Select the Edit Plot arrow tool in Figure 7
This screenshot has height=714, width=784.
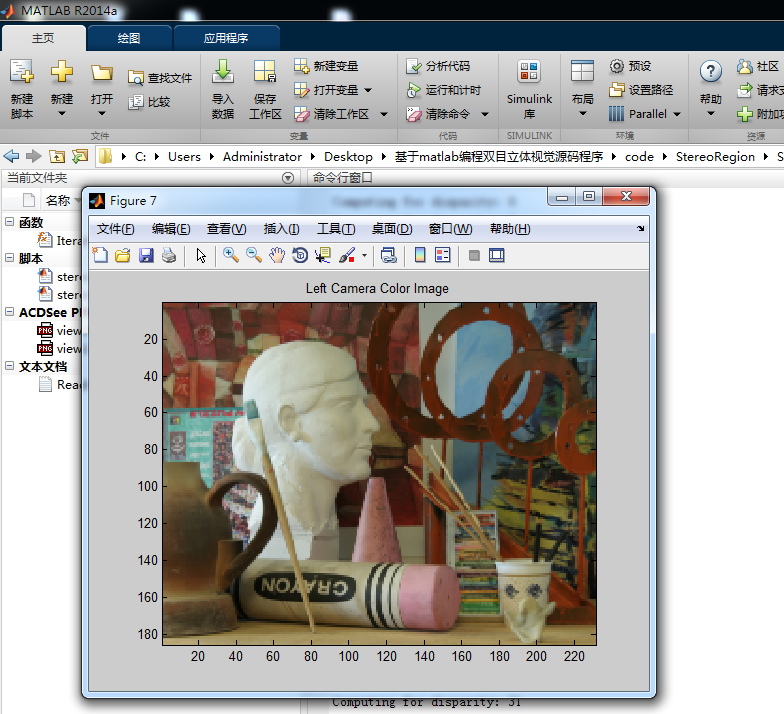(201, 255)
